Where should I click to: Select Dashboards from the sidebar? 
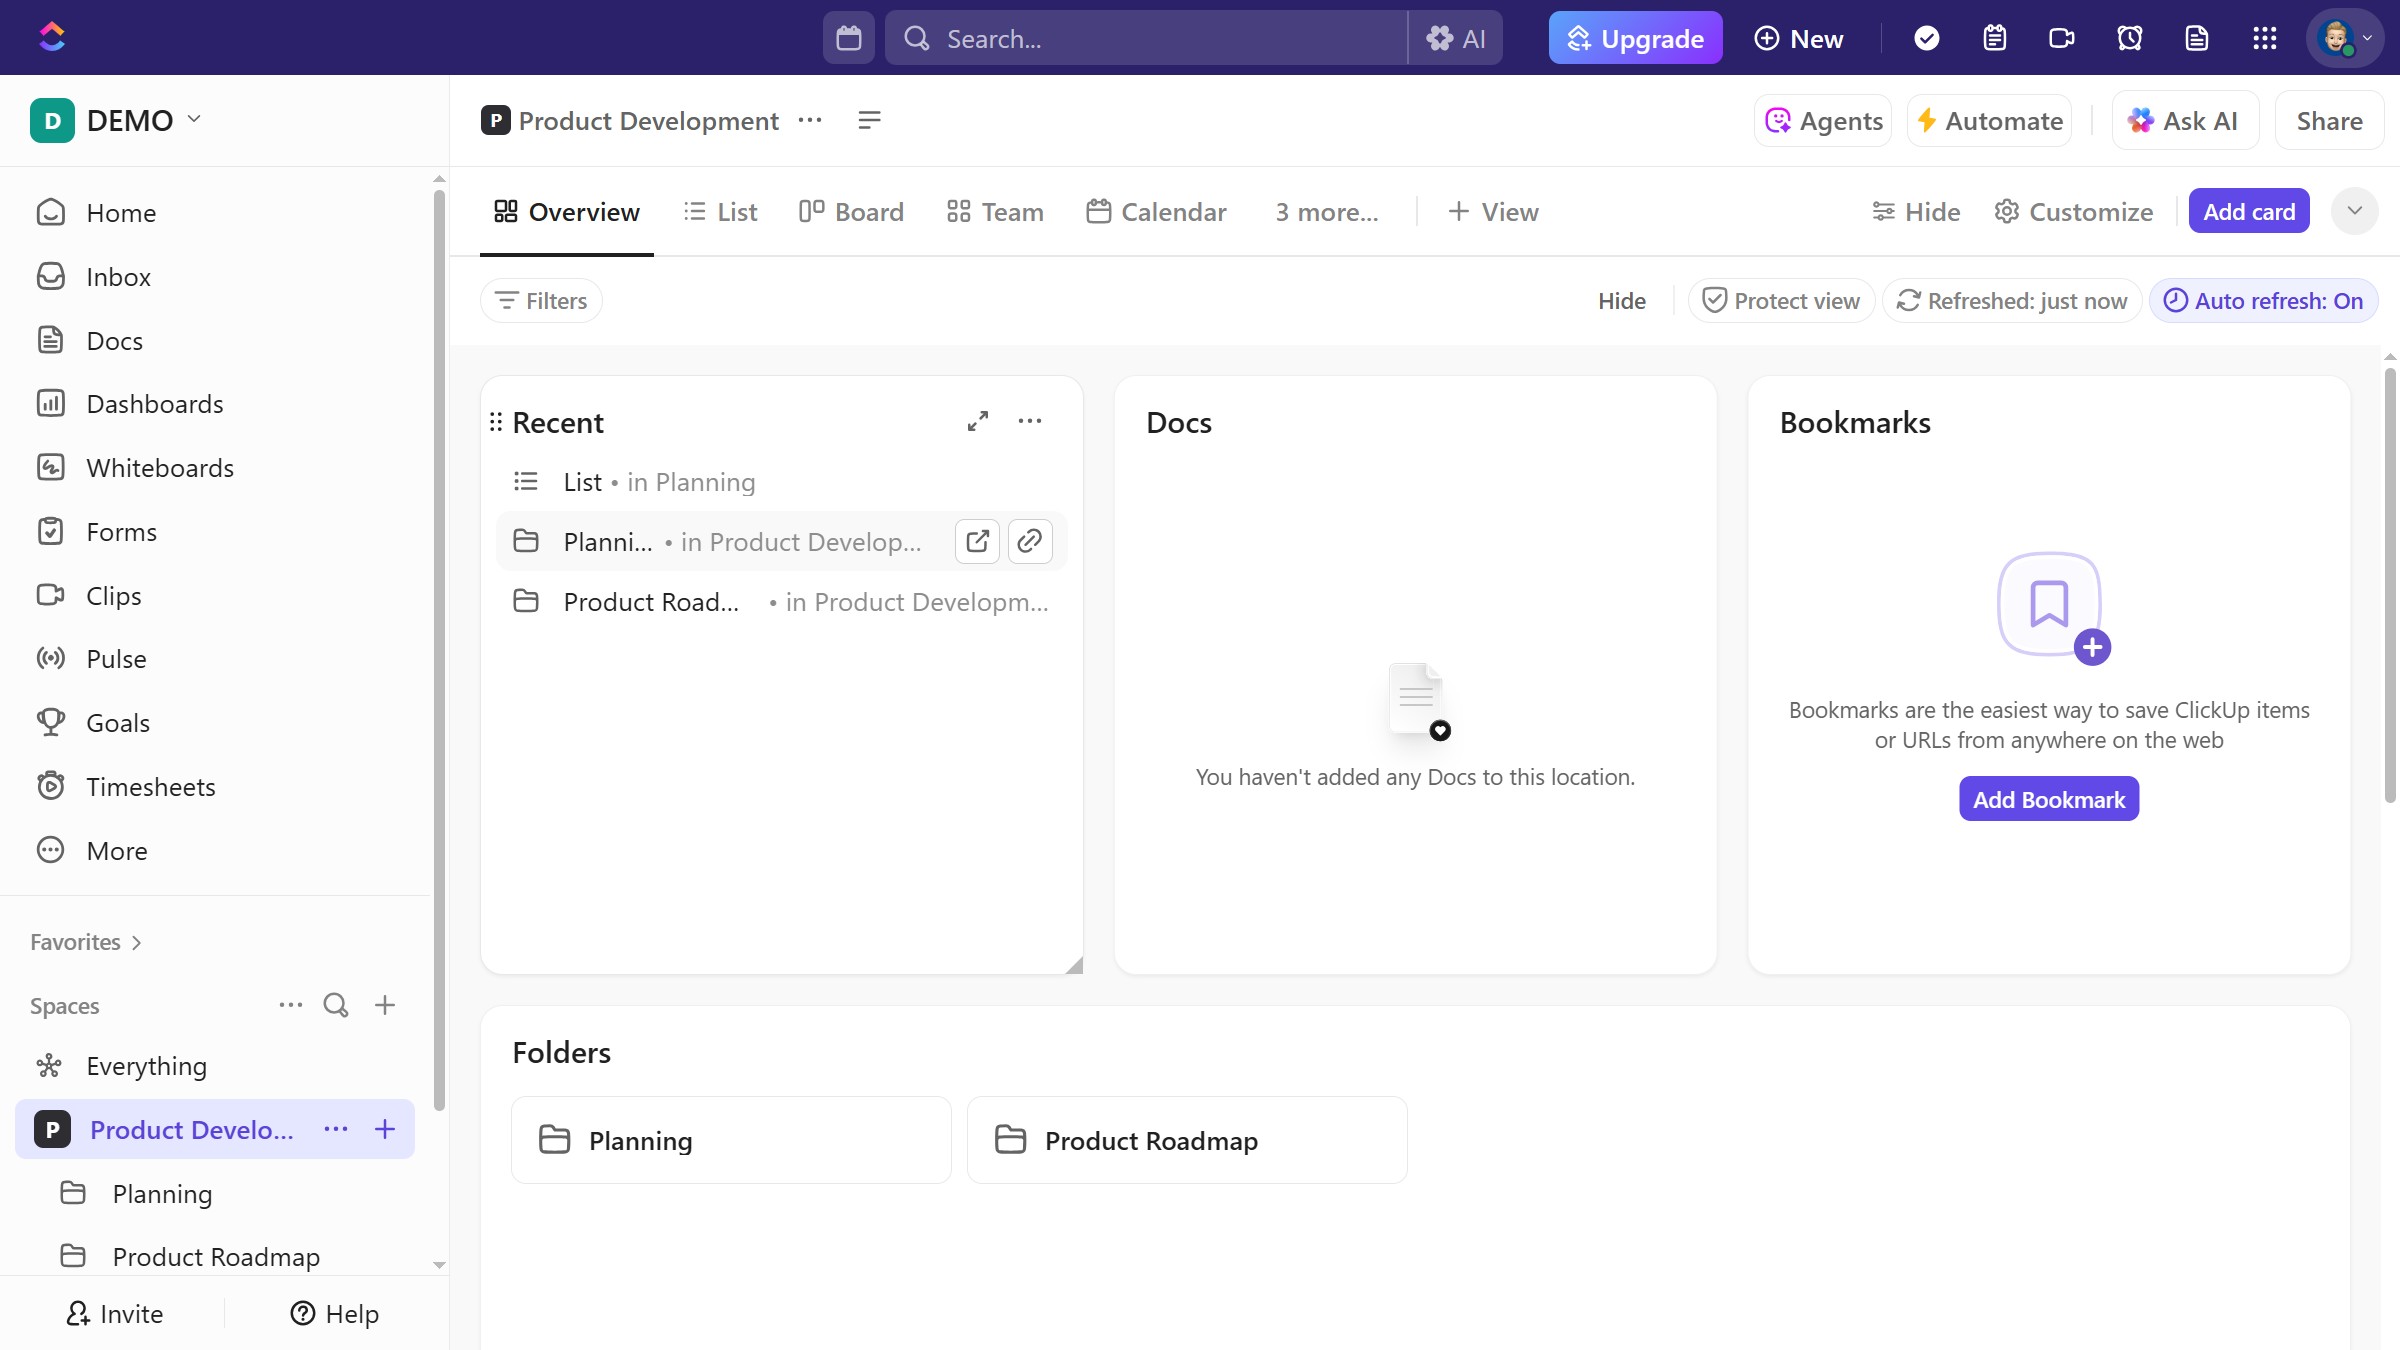pos(155,403)
